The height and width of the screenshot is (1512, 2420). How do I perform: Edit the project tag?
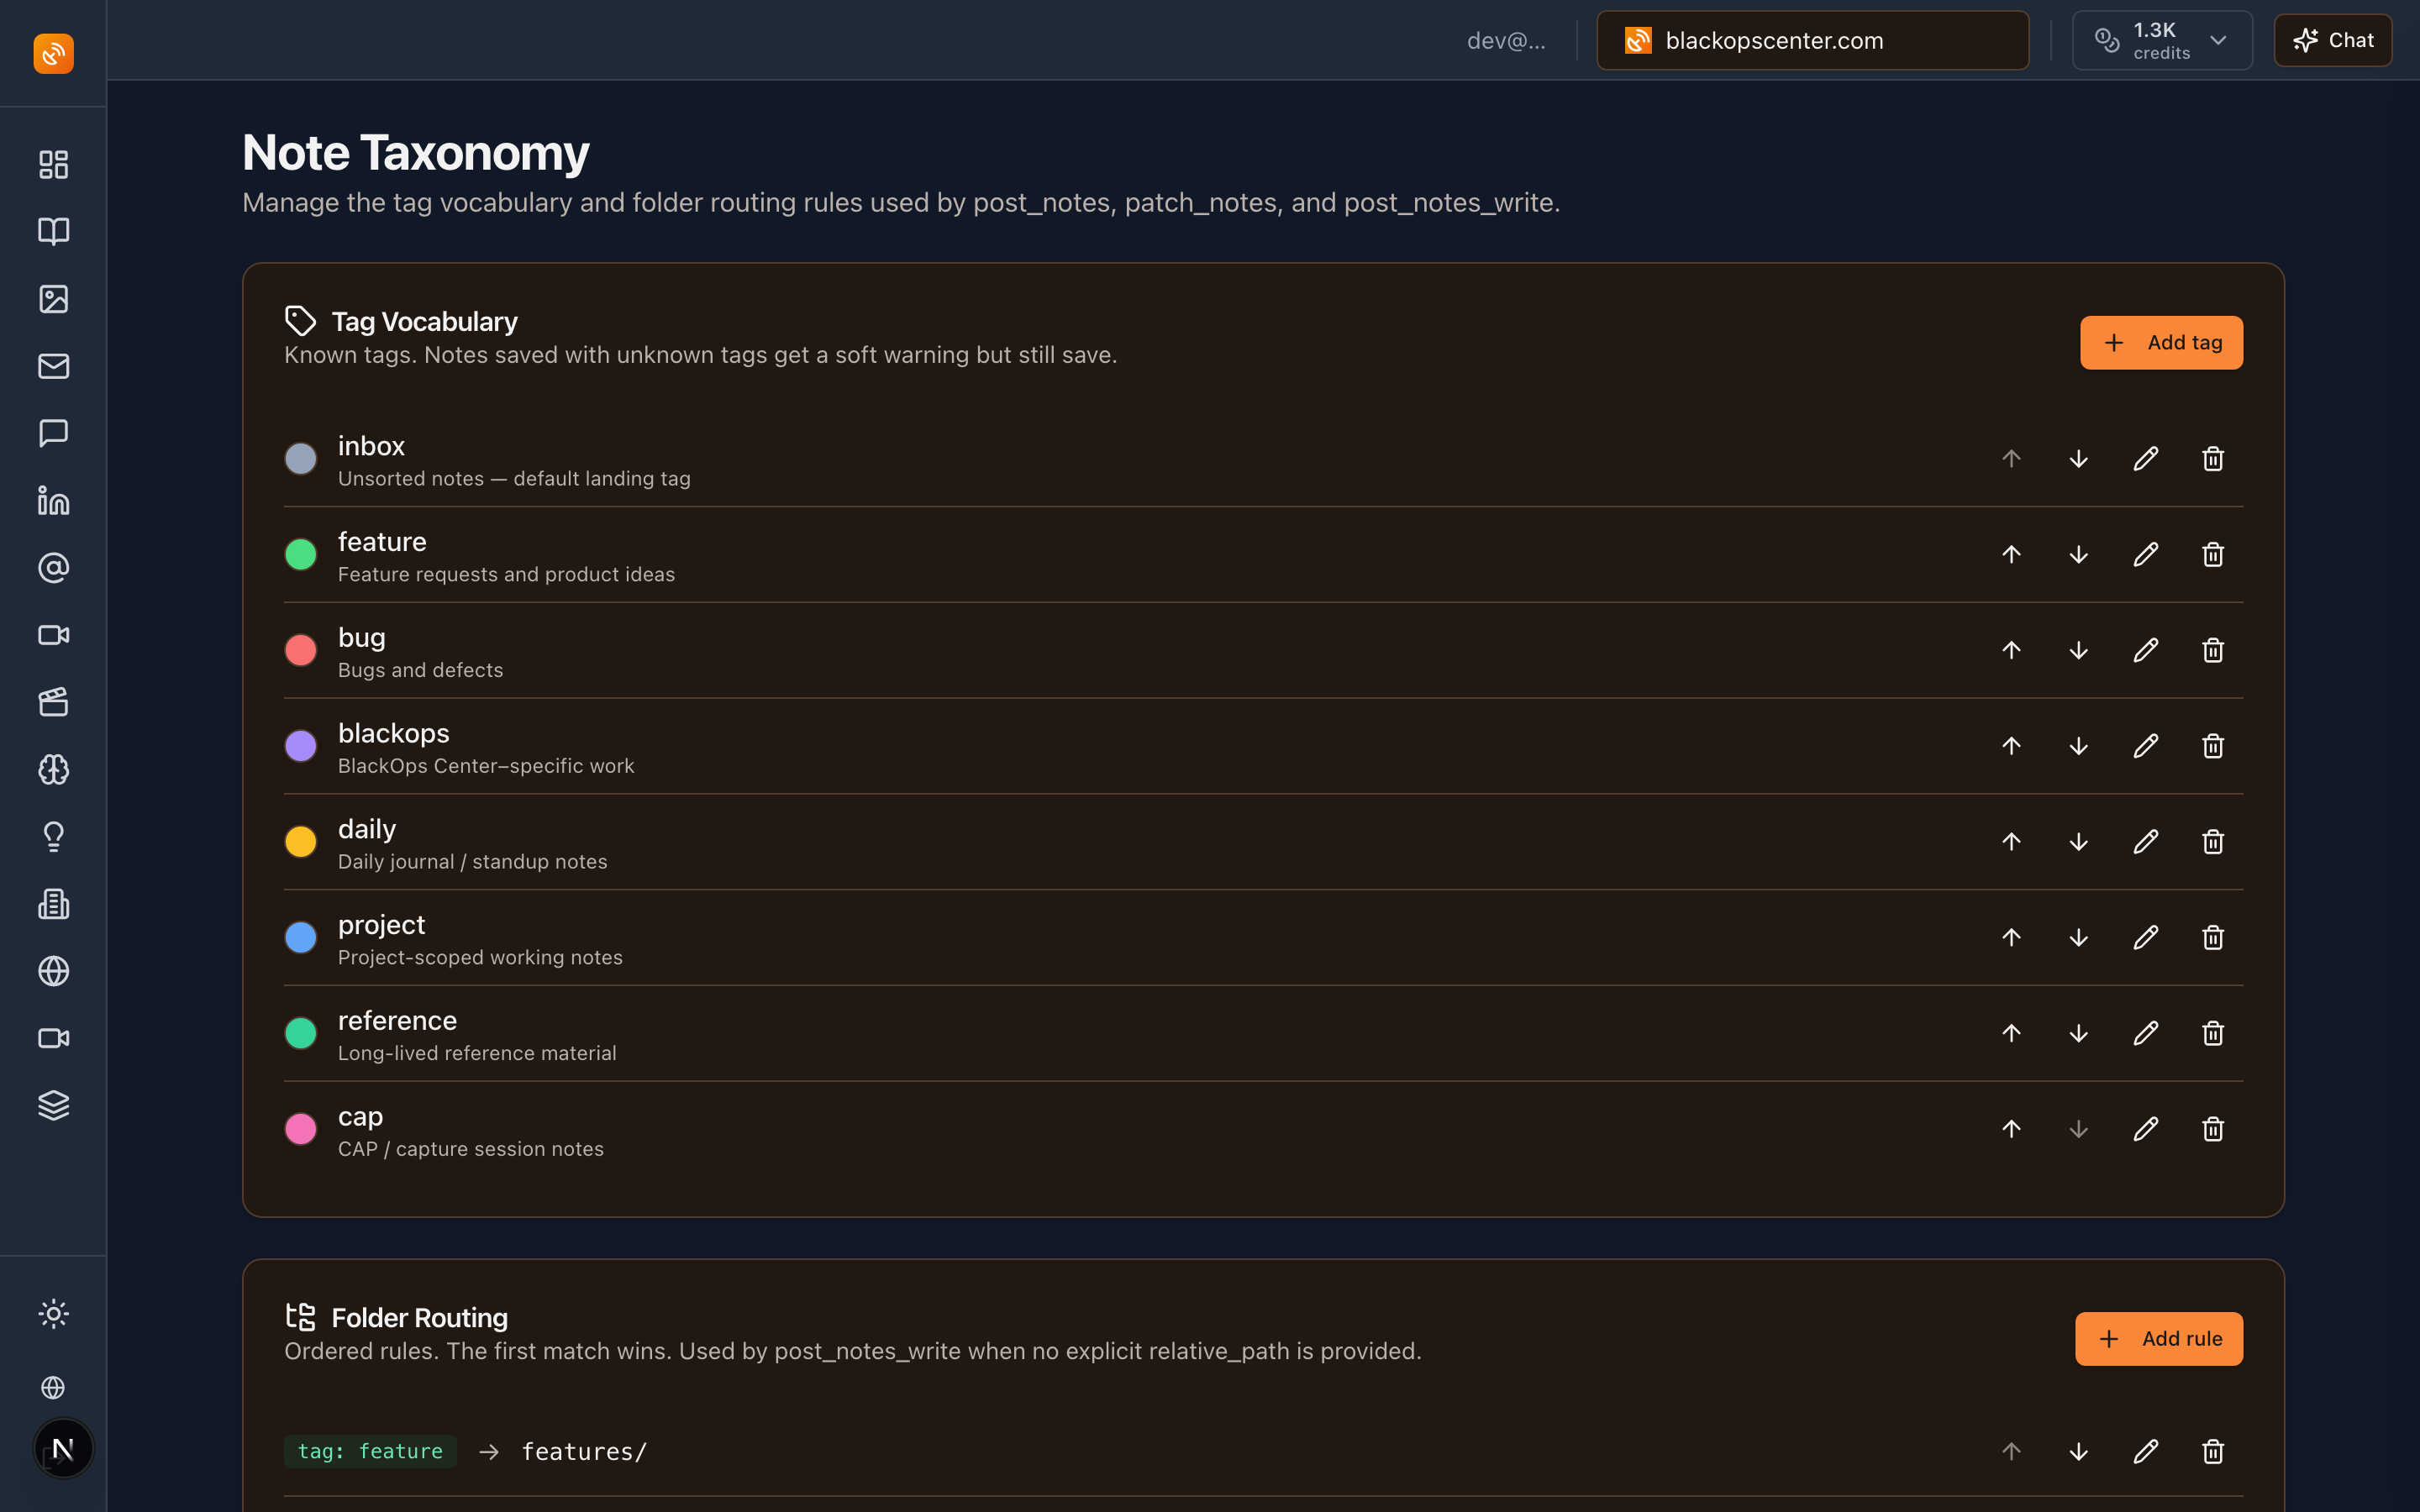click(2145, 937)
